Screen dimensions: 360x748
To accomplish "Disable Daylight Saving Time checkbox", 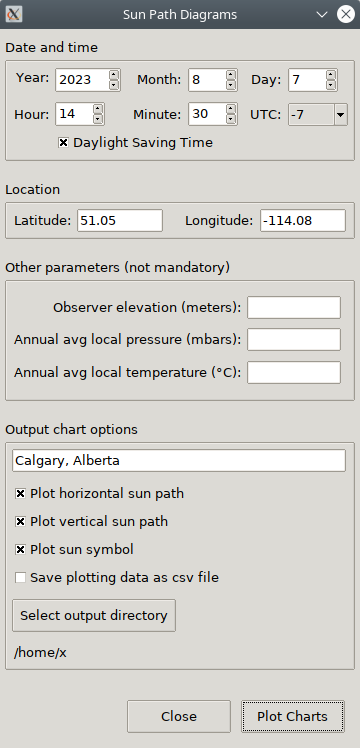I will pyautogui.click(x=63, y=143).
